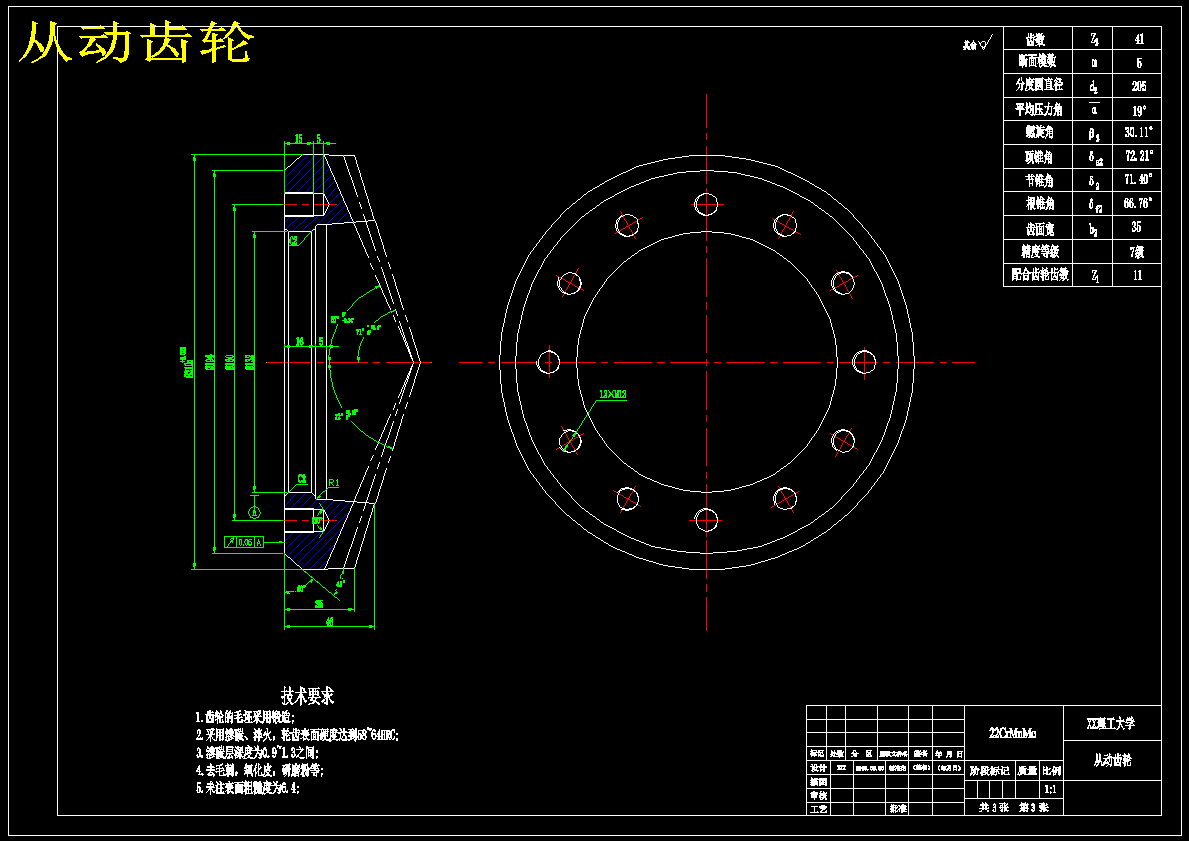
Task: Select the 15 width dimension at section top
Action: (x=298, y=139)
